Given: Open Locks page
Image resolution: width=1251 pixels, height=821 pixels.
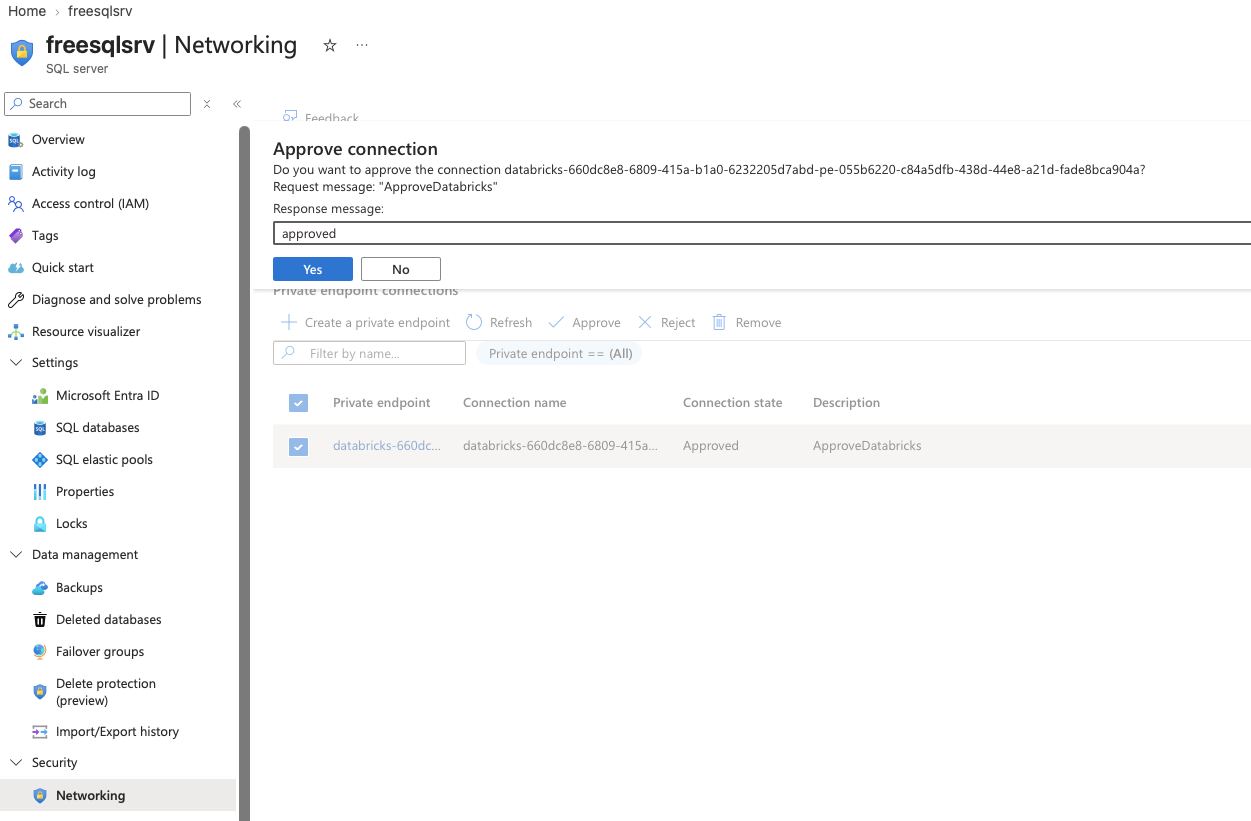Looking at the screenshot, I should pyautogui.click(x=72, y=524).
